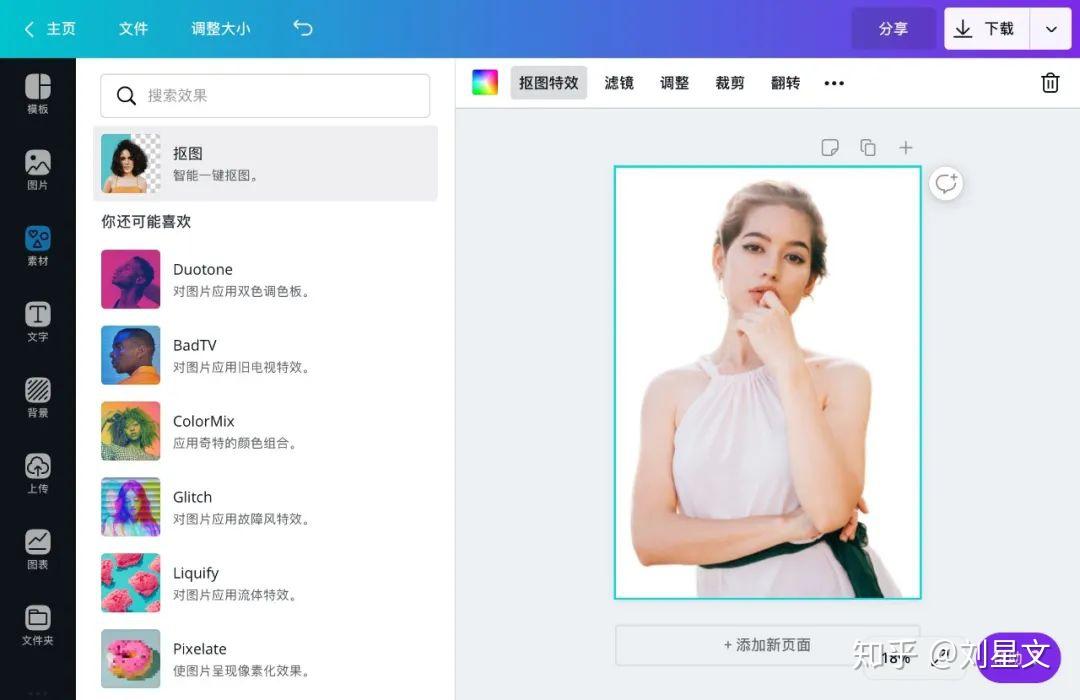
Task: Click the ellipsis for more editing tools
Action: coord(834,83)
